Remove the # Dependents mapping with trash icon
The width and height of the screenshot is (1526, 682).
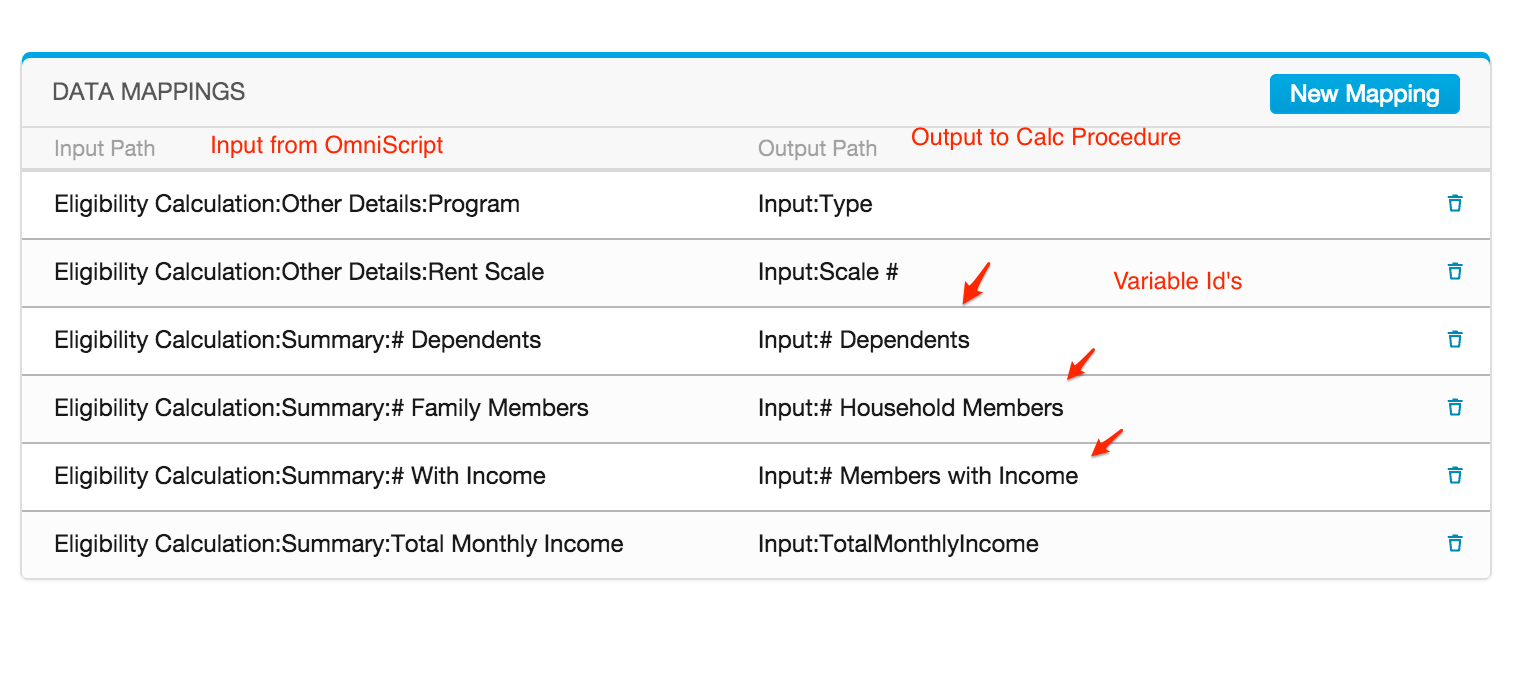(x=1455, y=340)
